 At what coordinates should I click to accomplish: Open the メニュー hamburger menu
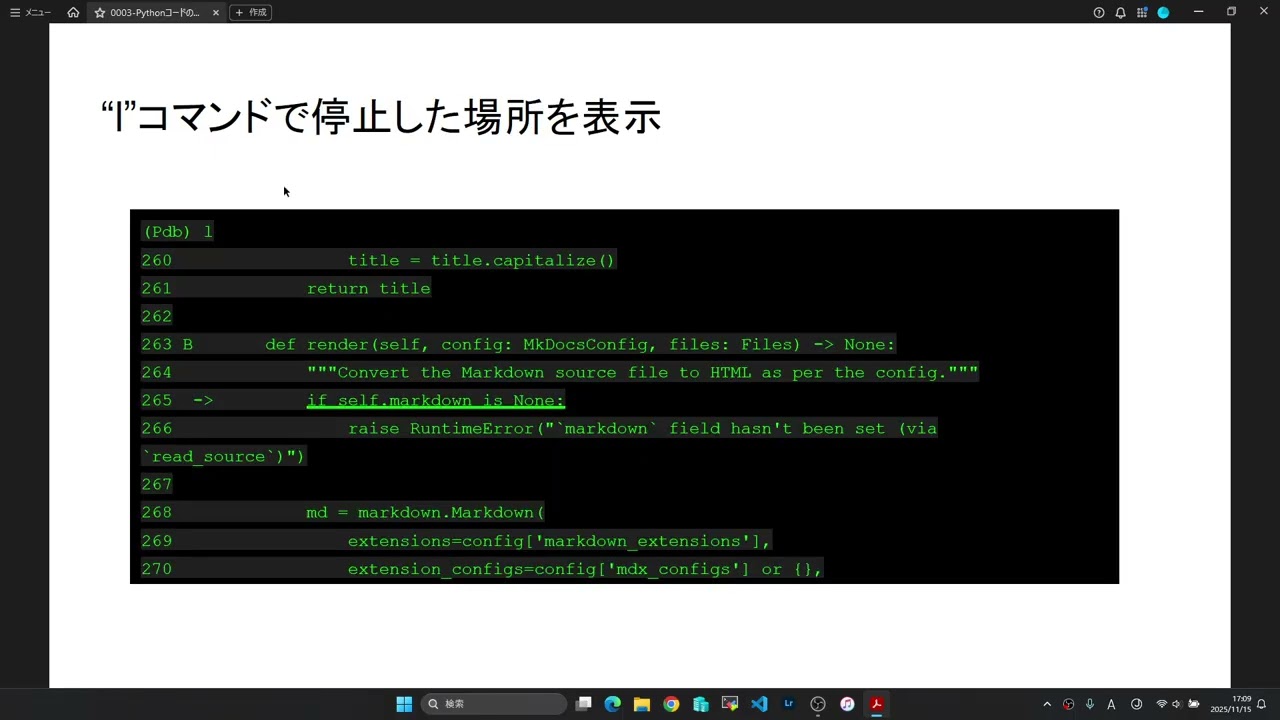pos(30,12)
